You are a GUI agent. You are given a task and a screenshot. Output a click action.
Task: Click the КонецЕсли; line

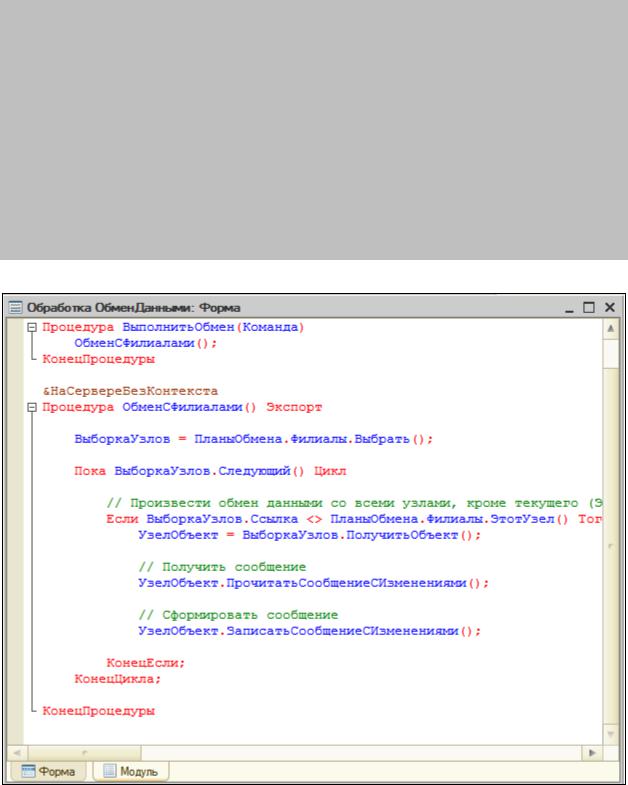[146, 663]
